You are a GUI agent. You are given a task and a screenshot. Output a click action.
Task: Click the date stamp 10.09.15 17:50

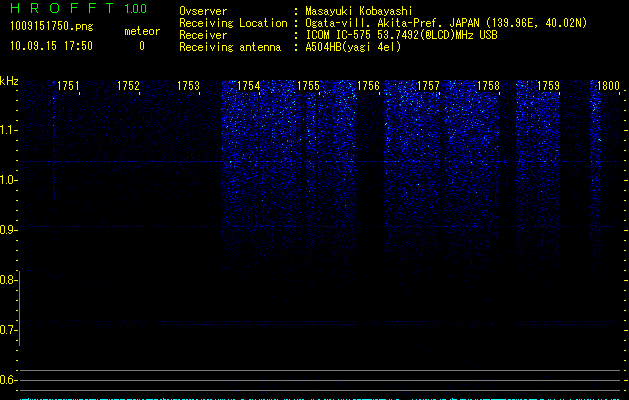coord(51,46)
